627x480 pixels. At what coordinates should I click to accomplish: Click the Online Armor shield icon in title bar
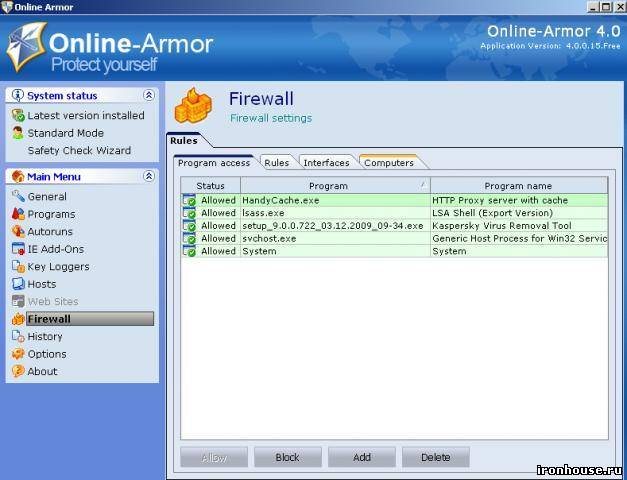[7, 7]
